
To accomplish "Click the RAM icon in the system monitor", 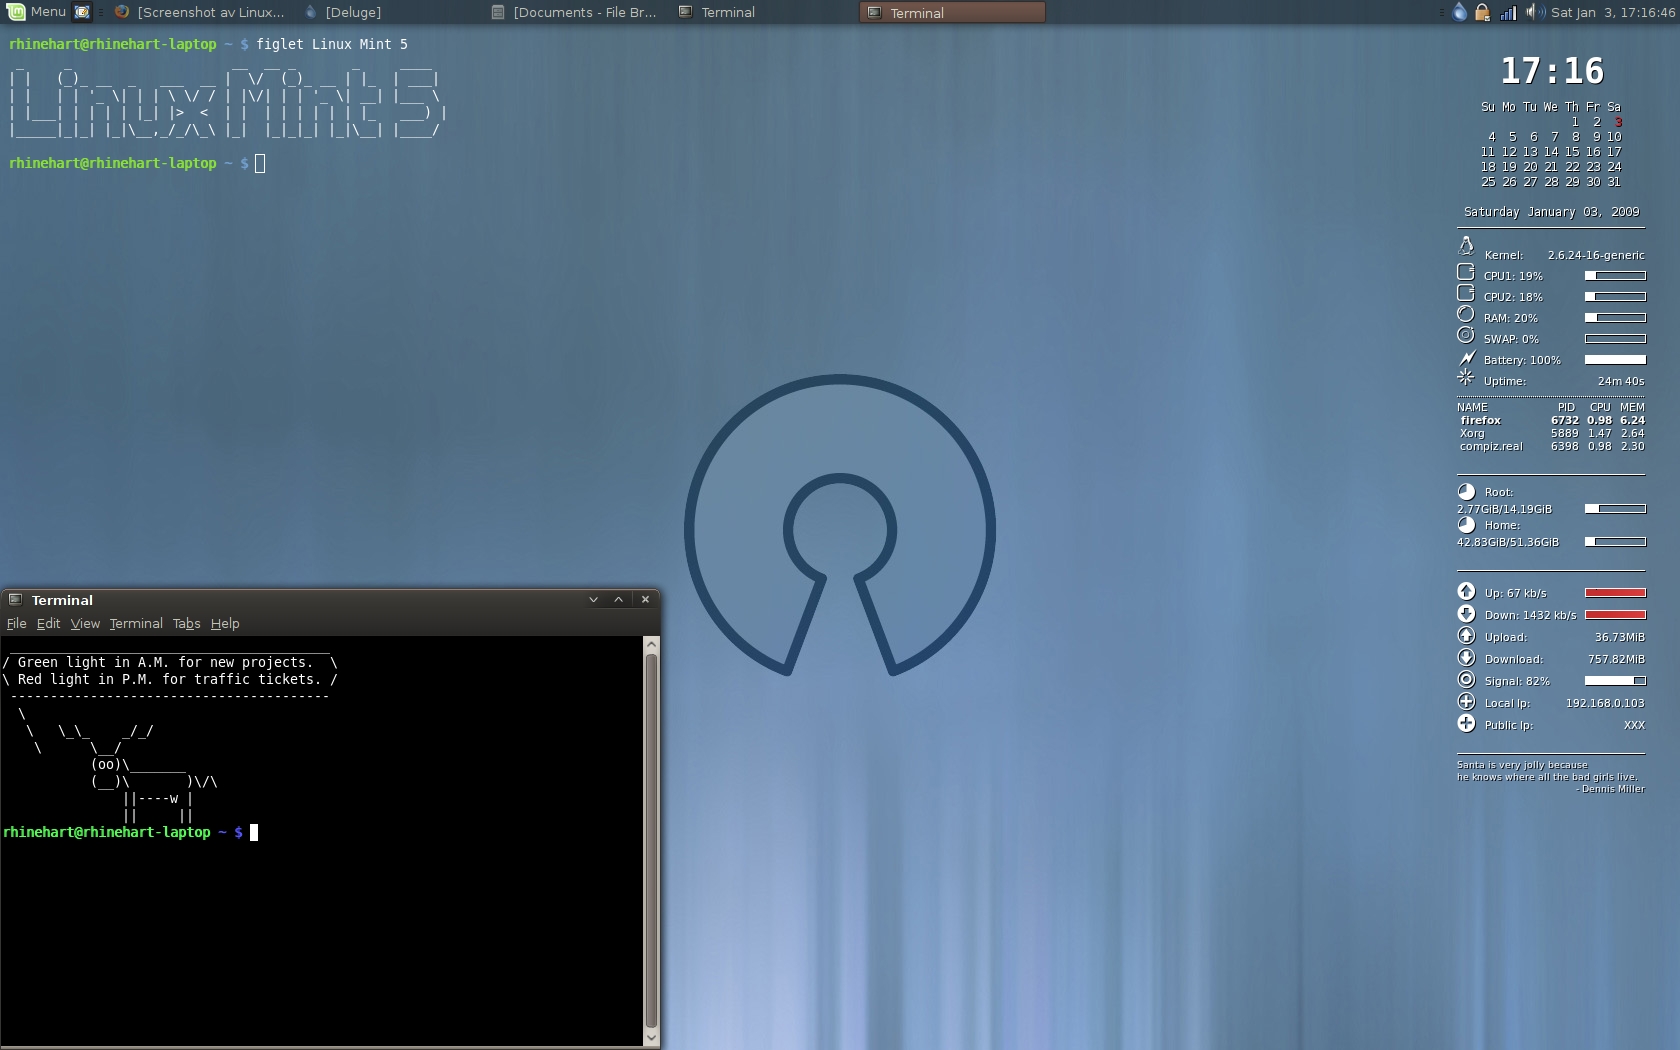I will click(x=1466, y=314).
